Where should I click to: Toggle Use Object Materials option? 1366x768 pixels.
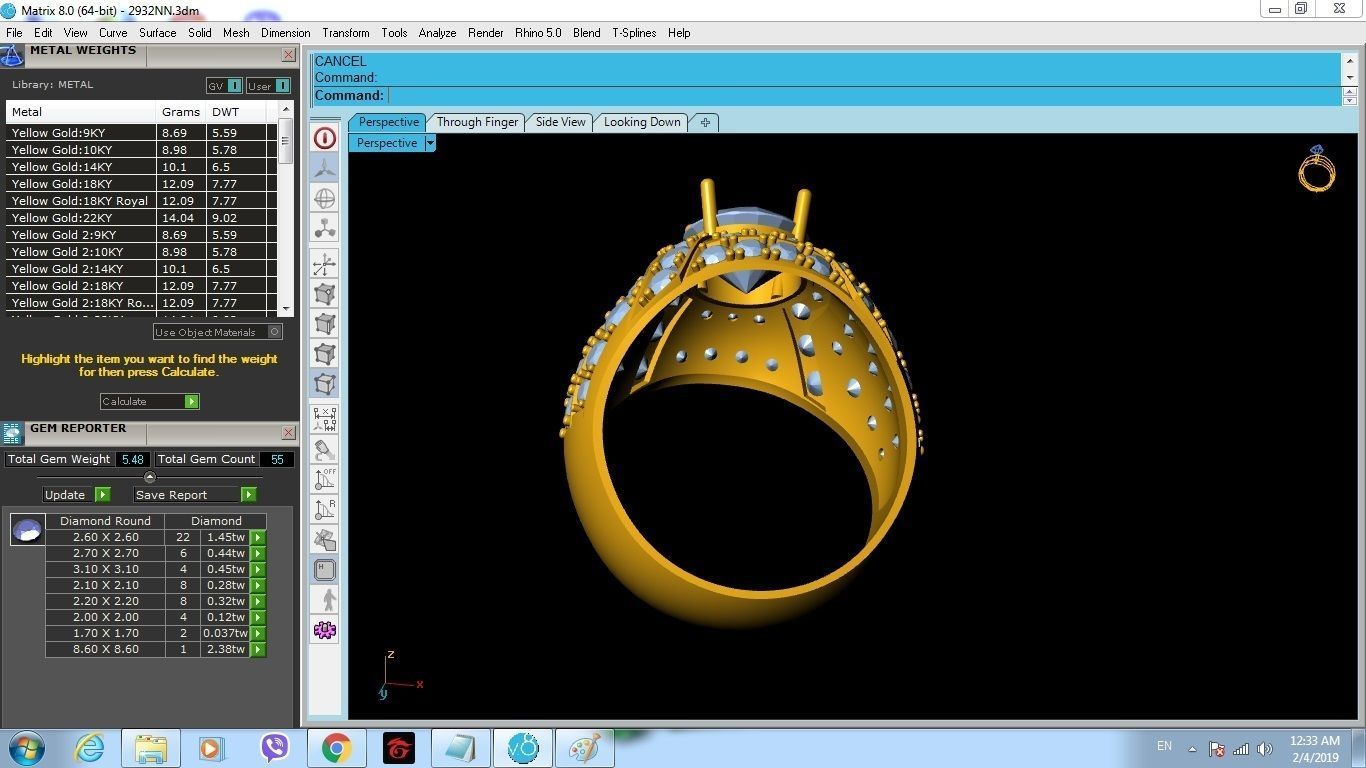pos(218,332)
